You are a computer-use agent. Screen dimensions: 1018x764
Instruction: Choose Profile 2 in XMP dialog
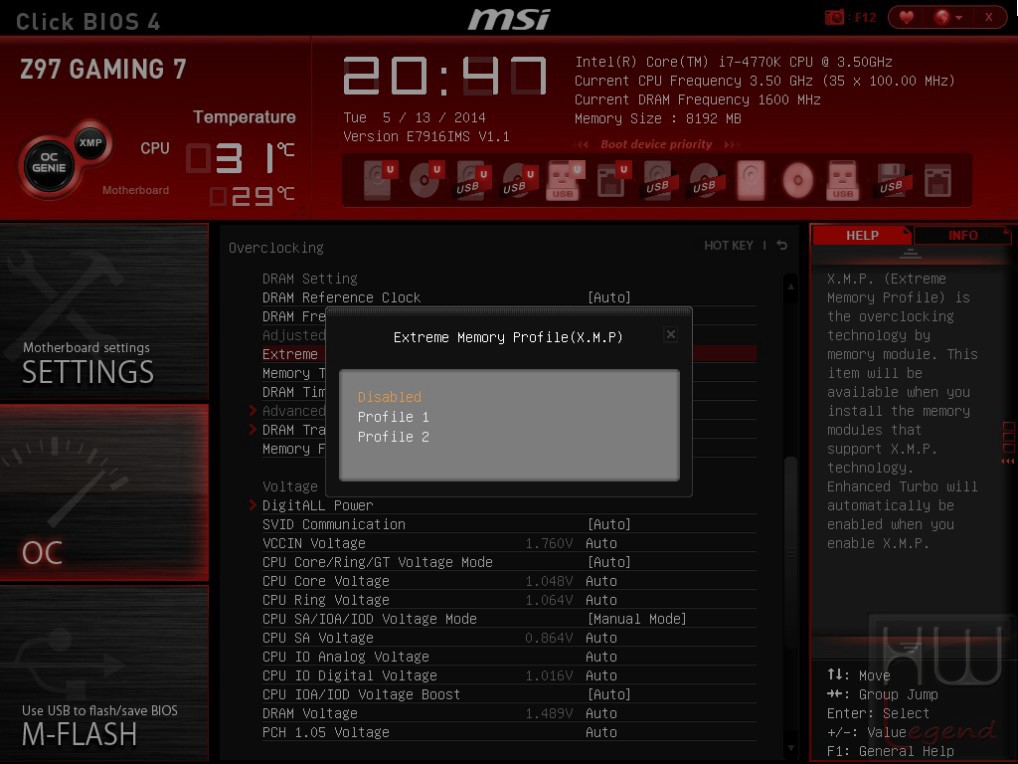point(393,437)
